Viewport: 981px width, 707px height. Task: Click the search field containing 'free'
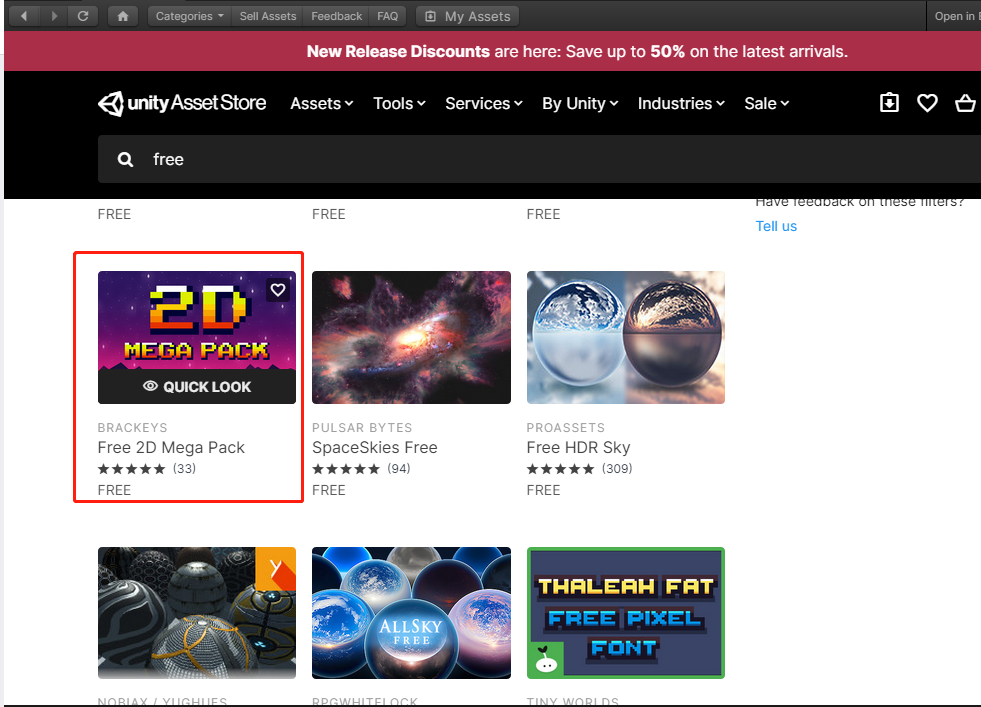[x=539, y=159]
